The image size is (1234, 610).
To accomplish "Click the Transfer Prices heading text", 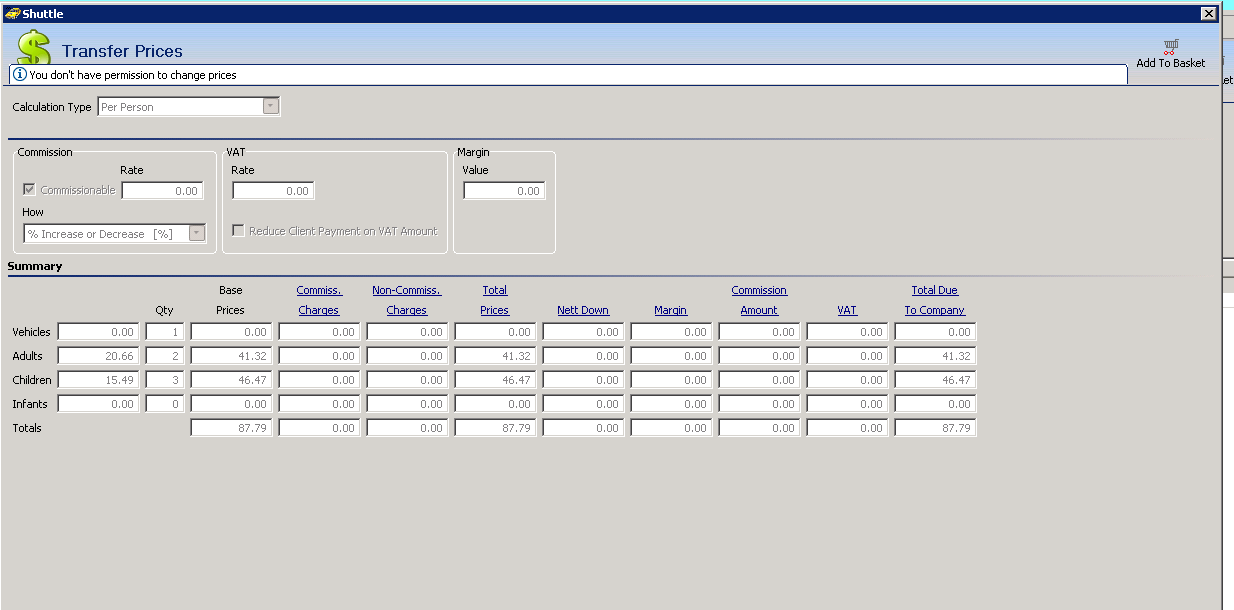I will pos(122,51).
